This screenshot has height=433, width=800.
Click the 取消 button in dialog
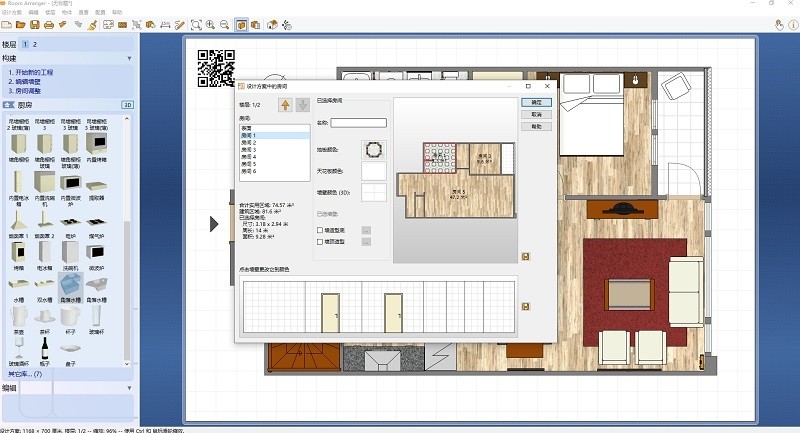tap(536, 114)
